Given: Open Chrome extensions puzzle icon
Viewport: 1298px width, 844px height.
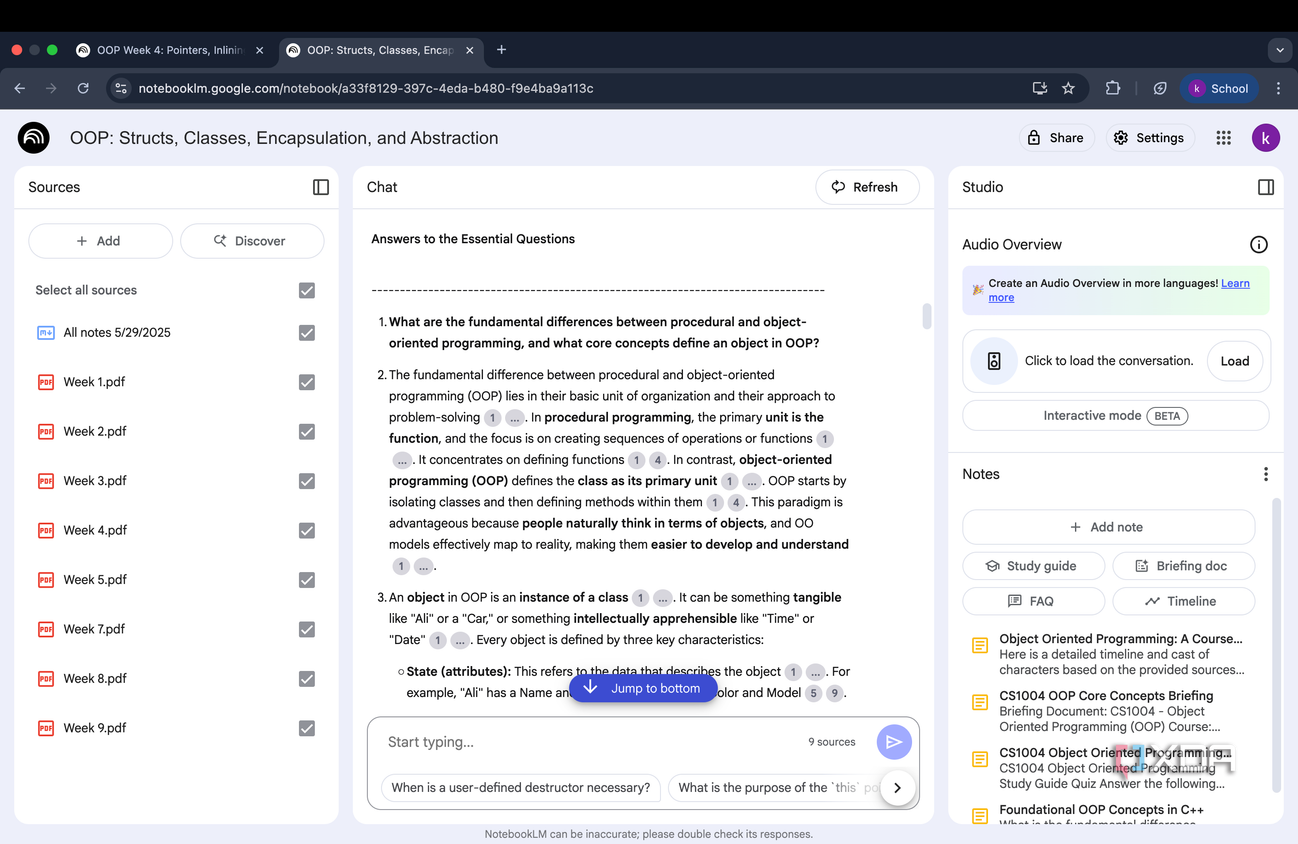Looking at the screenshot, I should click(x=1113, y=88).
